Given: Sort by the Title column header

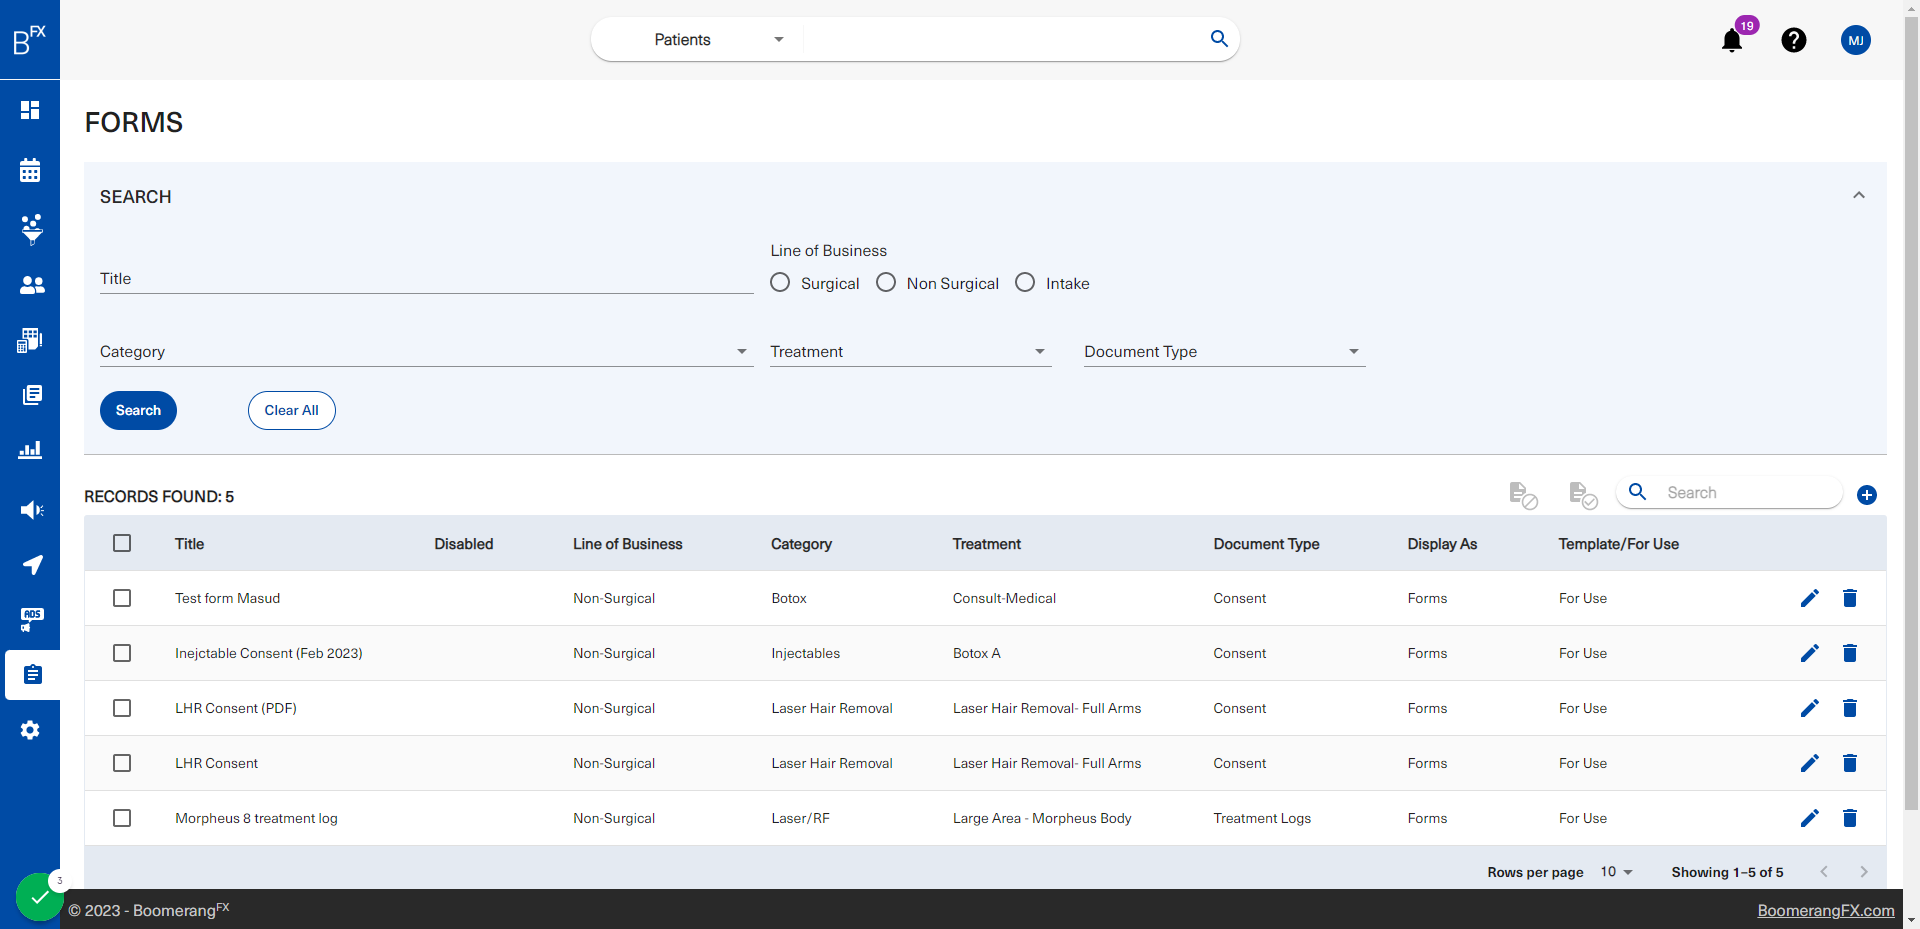Looking at the screenshot, I should [x=189, y=544].
